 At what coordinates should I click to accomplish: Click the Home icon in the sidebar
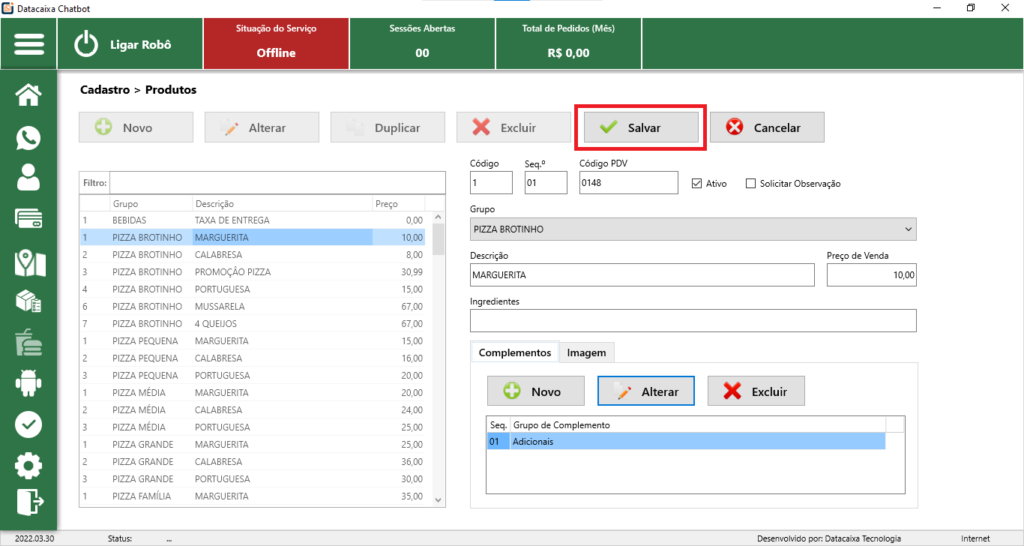tap(28, 95)
